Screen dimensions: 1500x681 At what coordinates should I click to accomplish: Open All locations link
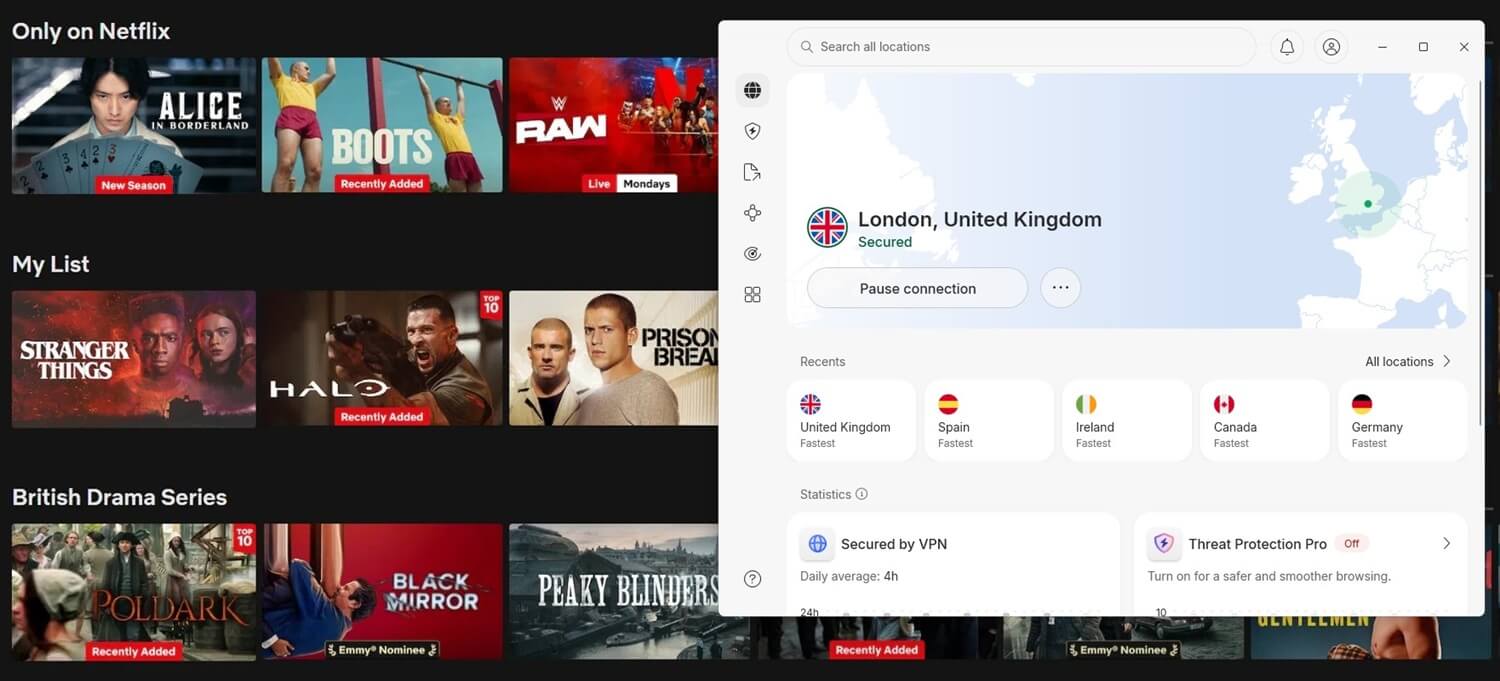pos(1408,361)
